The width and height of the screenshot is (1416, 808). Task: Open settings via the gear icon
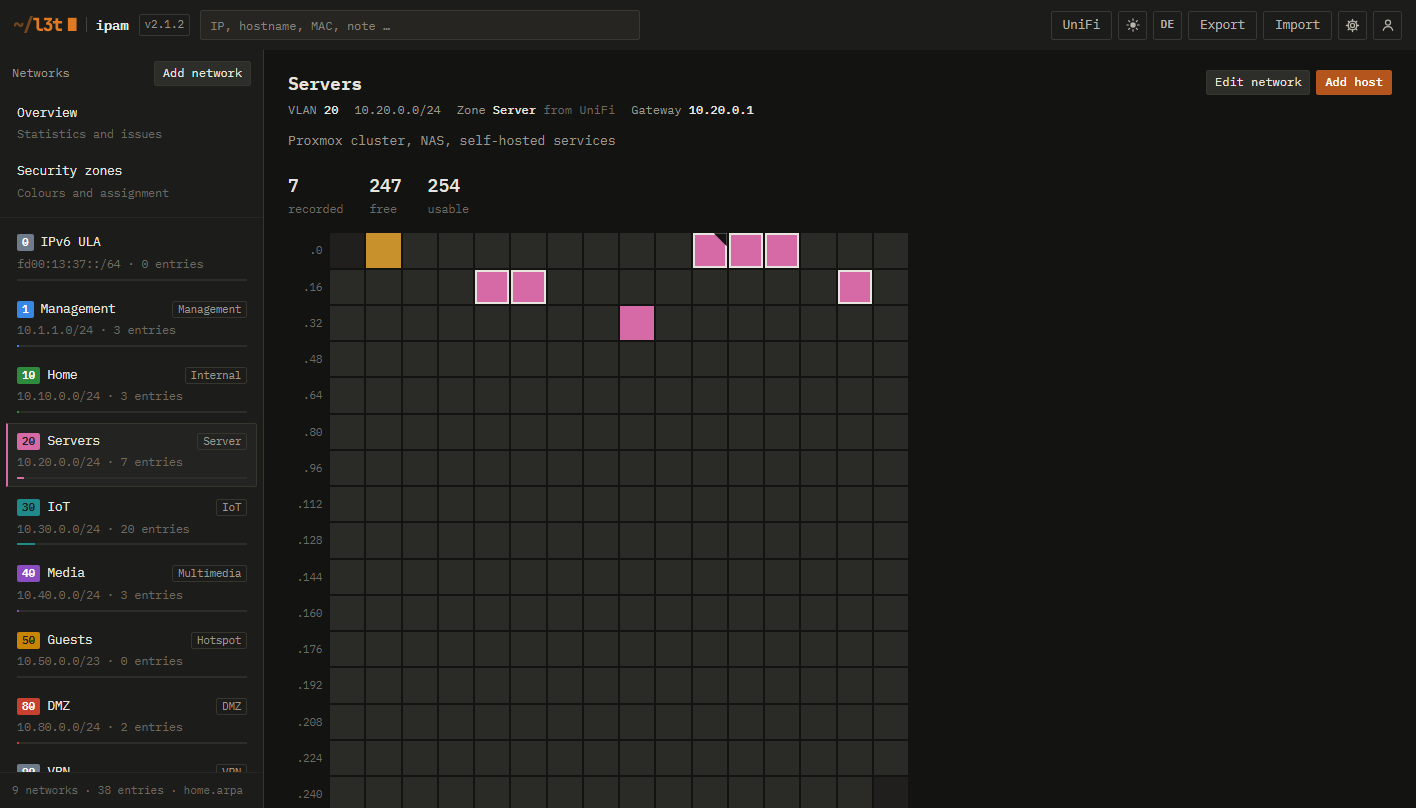1353,25
